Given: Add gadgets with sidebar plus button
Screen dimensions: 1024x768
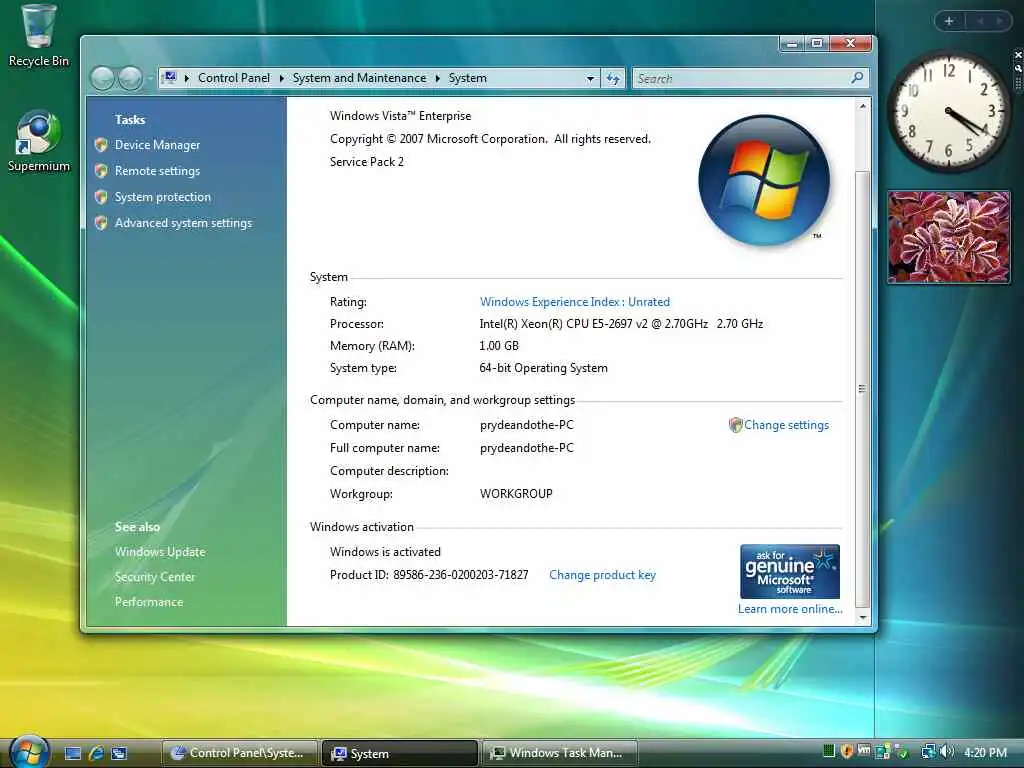Looking at the screenshot, I should (x=949, y=21).
